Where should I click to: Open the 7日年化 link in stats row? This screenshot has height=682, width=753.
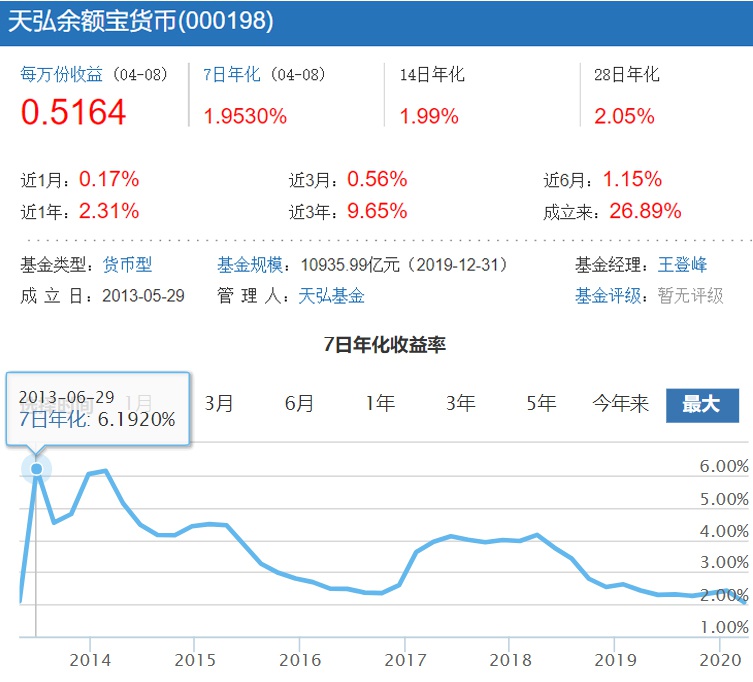coord(231,74)
